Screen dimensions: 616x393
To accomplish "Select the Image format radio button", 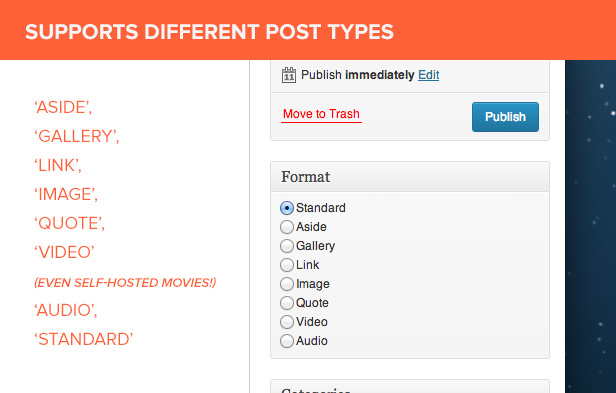I will (x=287, y=284).
